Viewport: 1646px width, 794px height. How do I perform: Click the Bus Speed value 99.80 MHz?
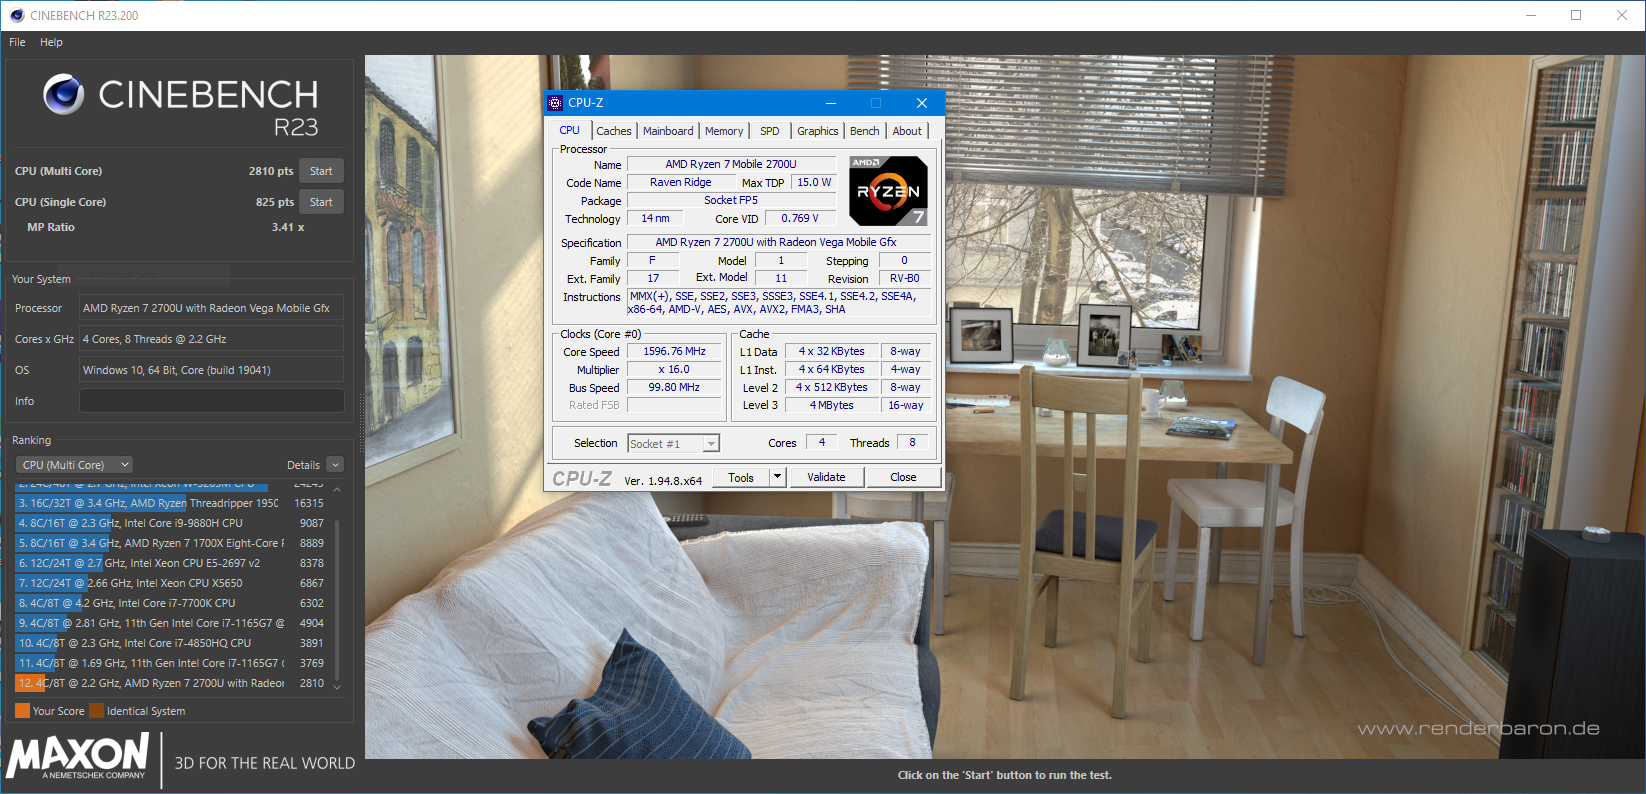point(674,387)
